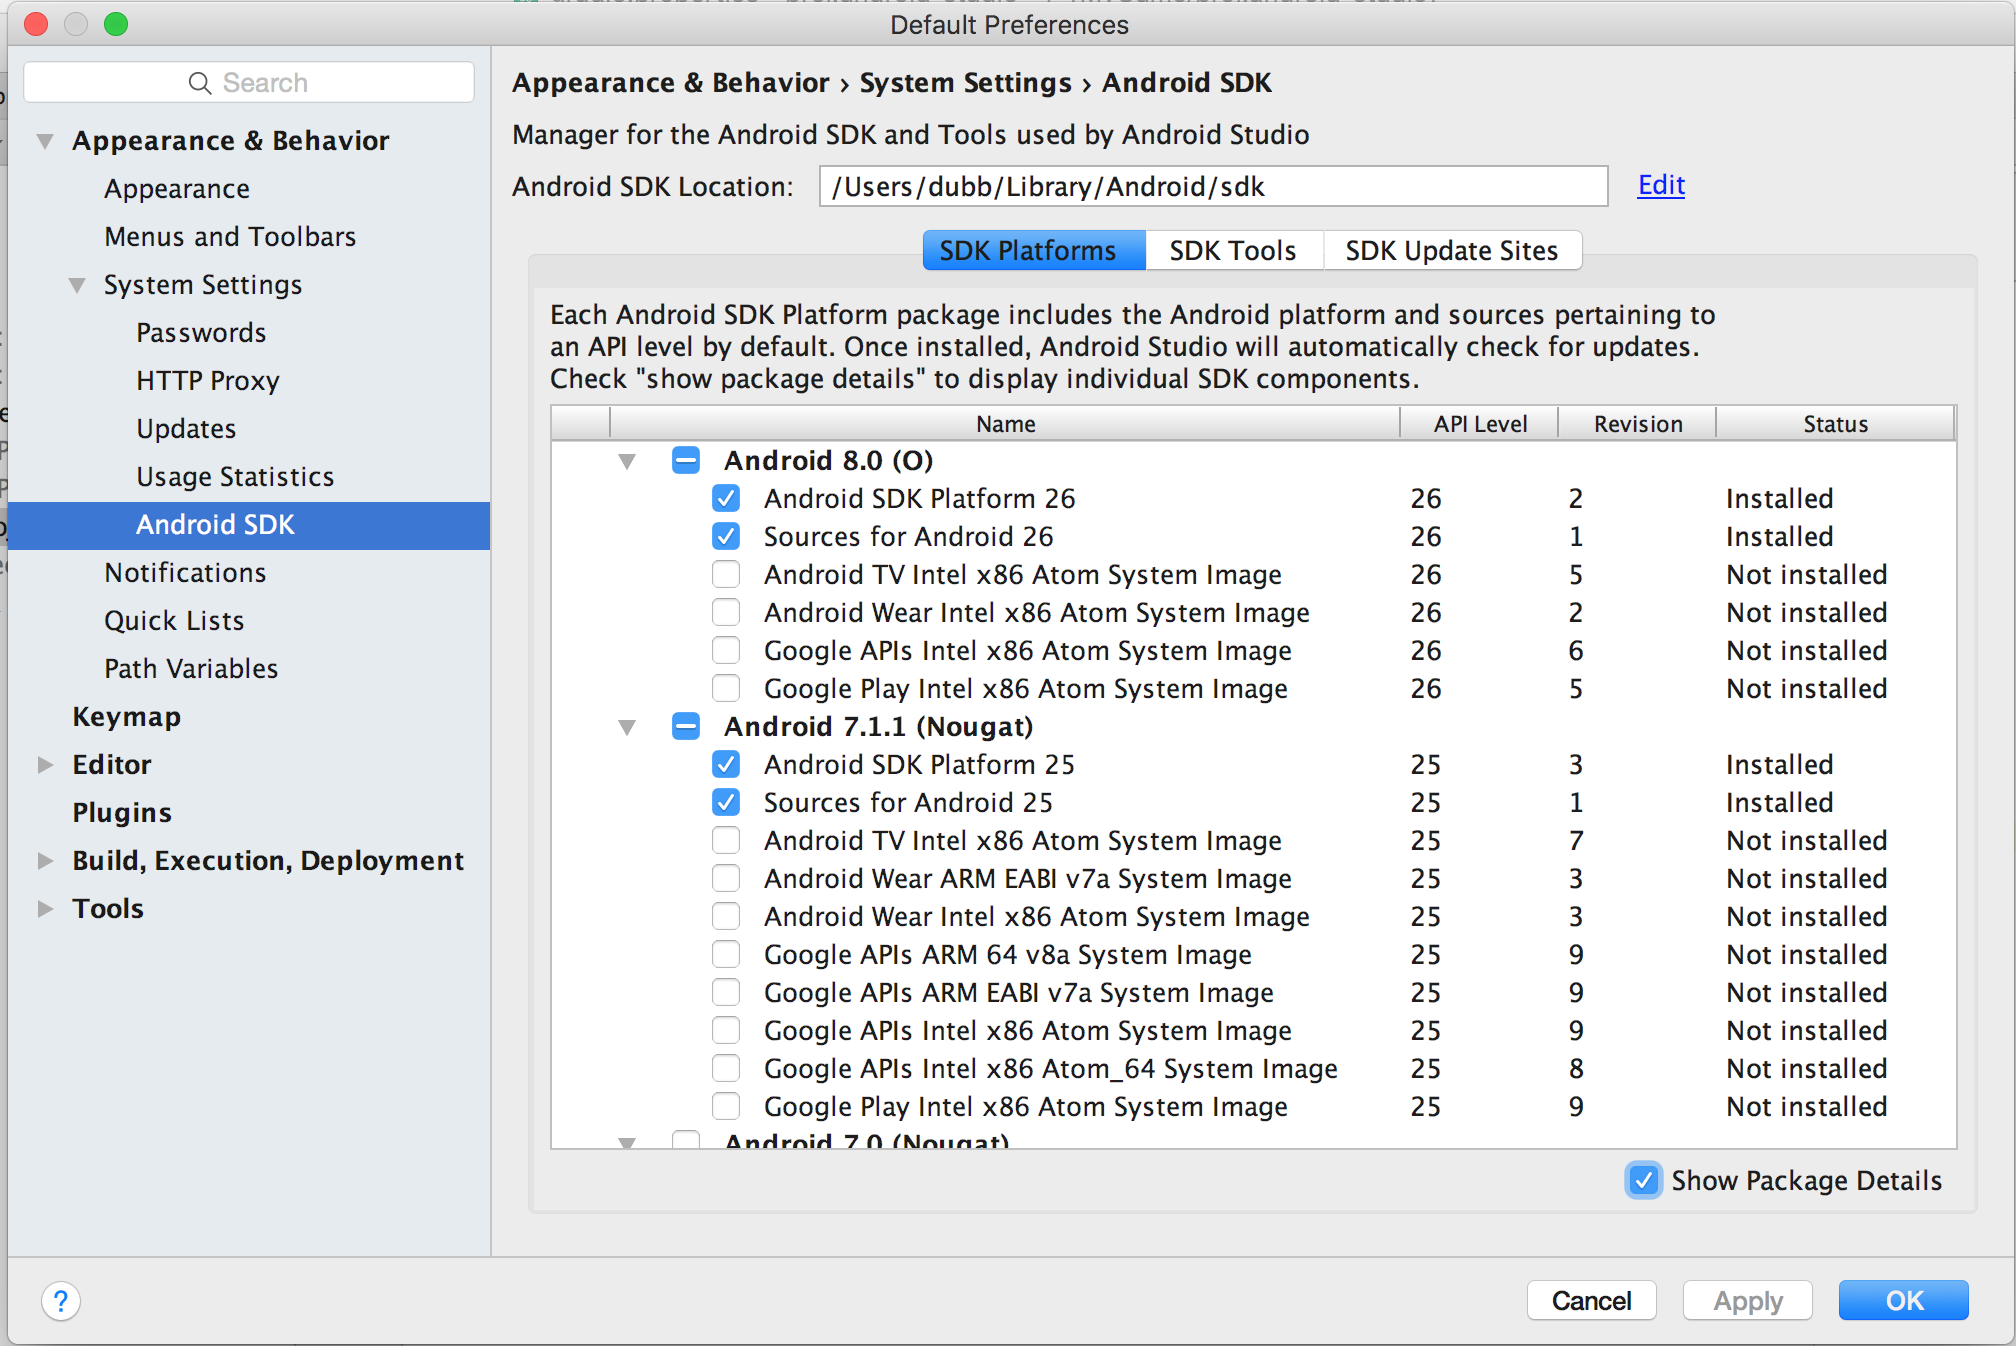The width and height of the screenshot is (2016, 1346).
Task: Open Updates settings page
Action: pos(186,429)
